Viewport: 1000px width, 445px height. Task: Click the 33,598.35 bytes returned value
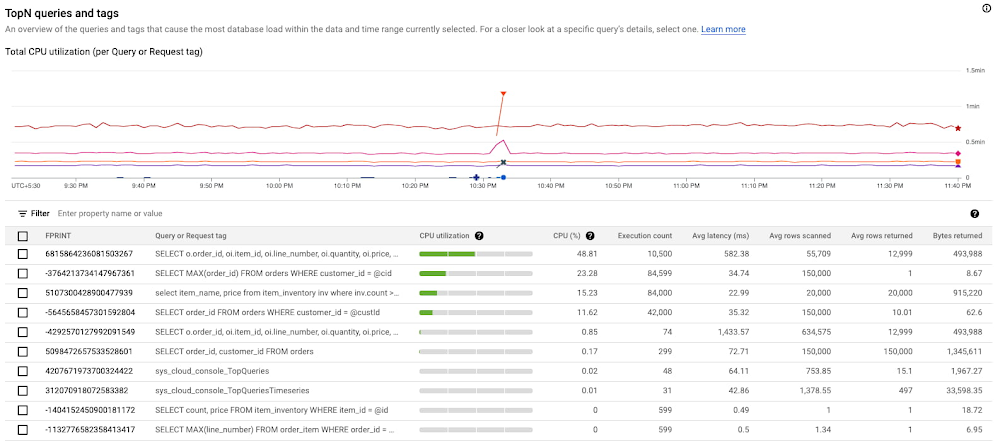click(963, 391)
